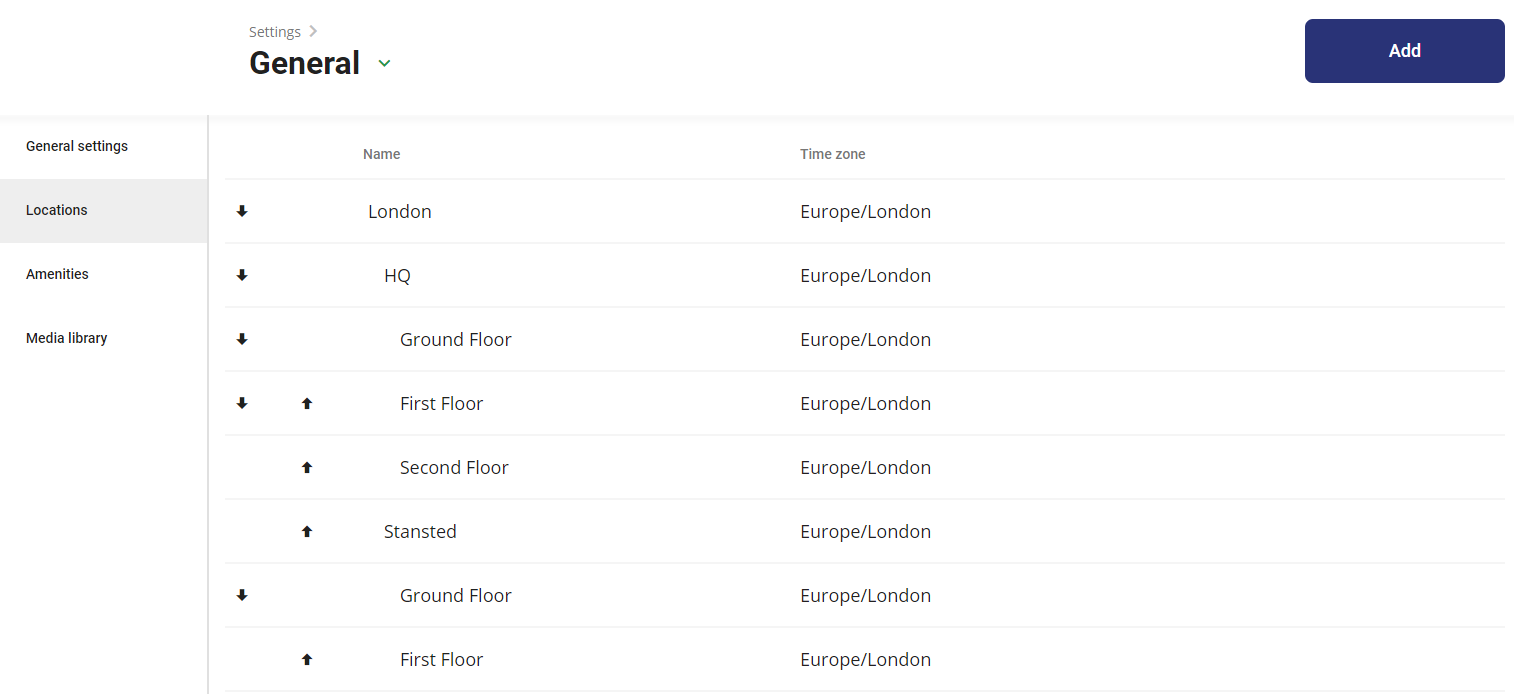1514x694 pixels.
Task: Select the Second Floor location
Action: [x=454, y=467]
